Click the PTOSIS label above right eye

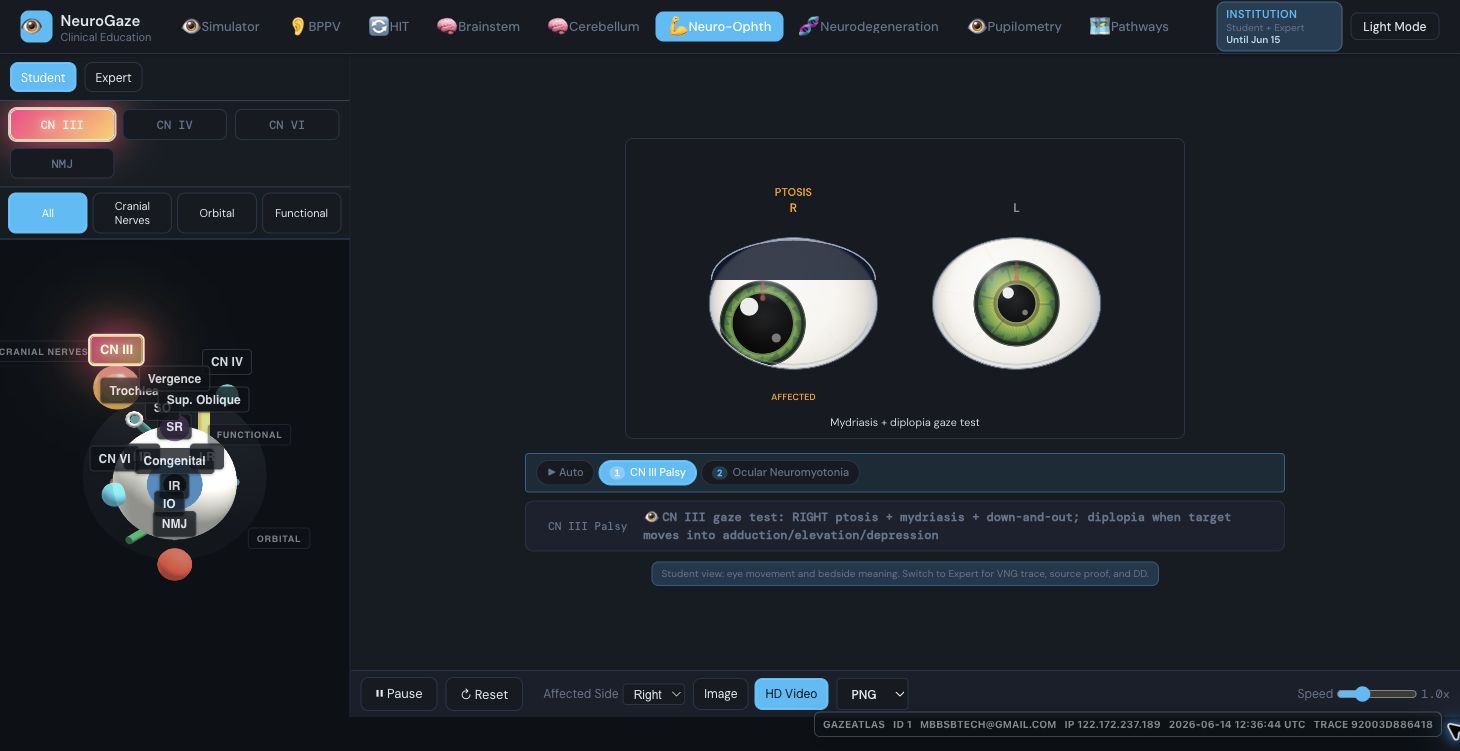tap(793, 192)
